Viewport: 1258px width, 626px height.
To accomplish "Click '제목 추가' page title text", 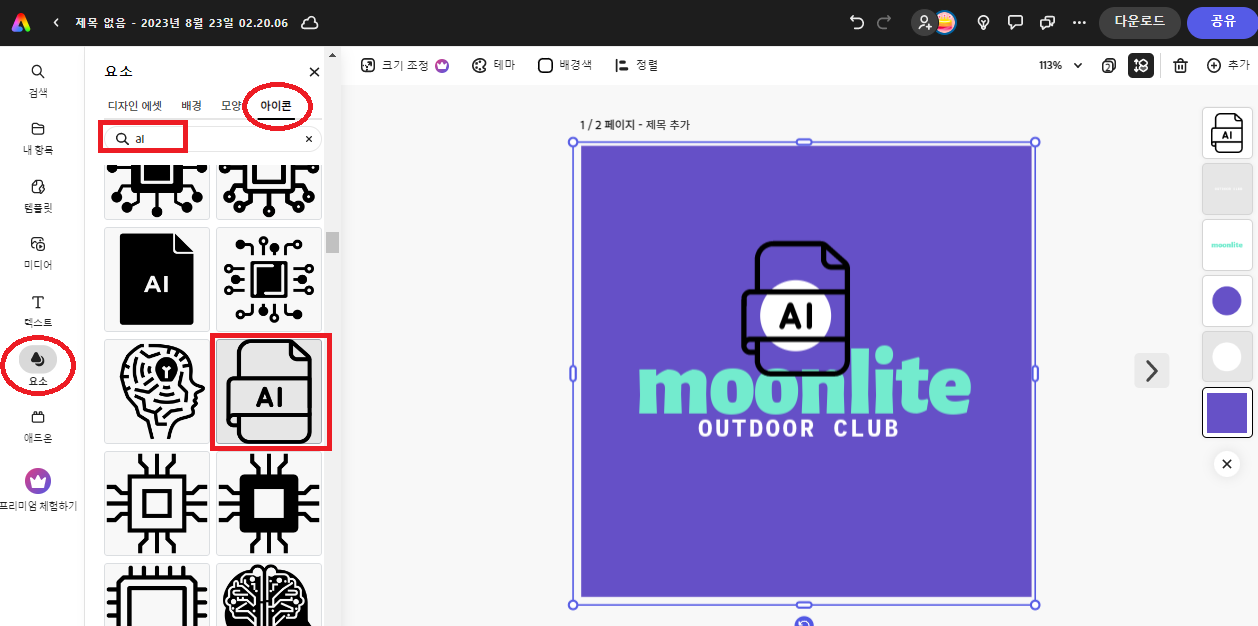I will click(668, 125).
